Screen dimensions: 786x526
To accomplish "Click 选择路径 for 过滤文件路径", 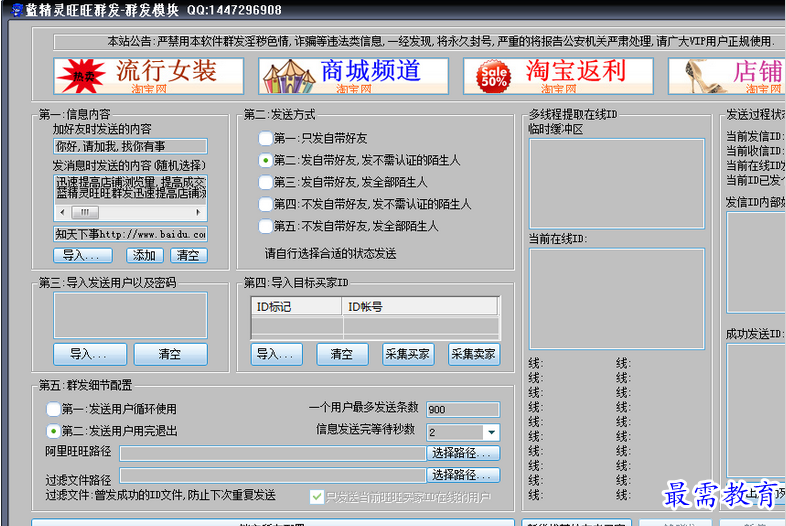I will [x=463, y=475].
